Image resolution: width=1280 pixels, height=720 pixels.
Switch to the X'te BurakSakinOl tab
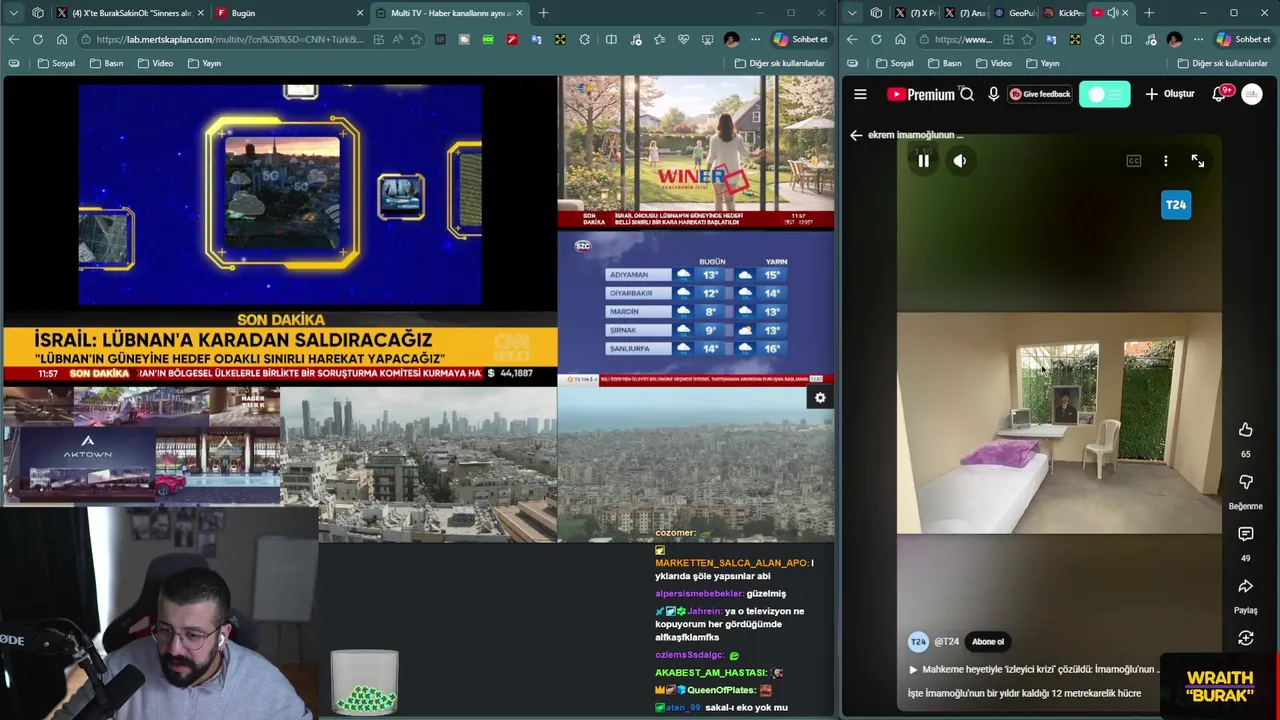pos(130,13)
